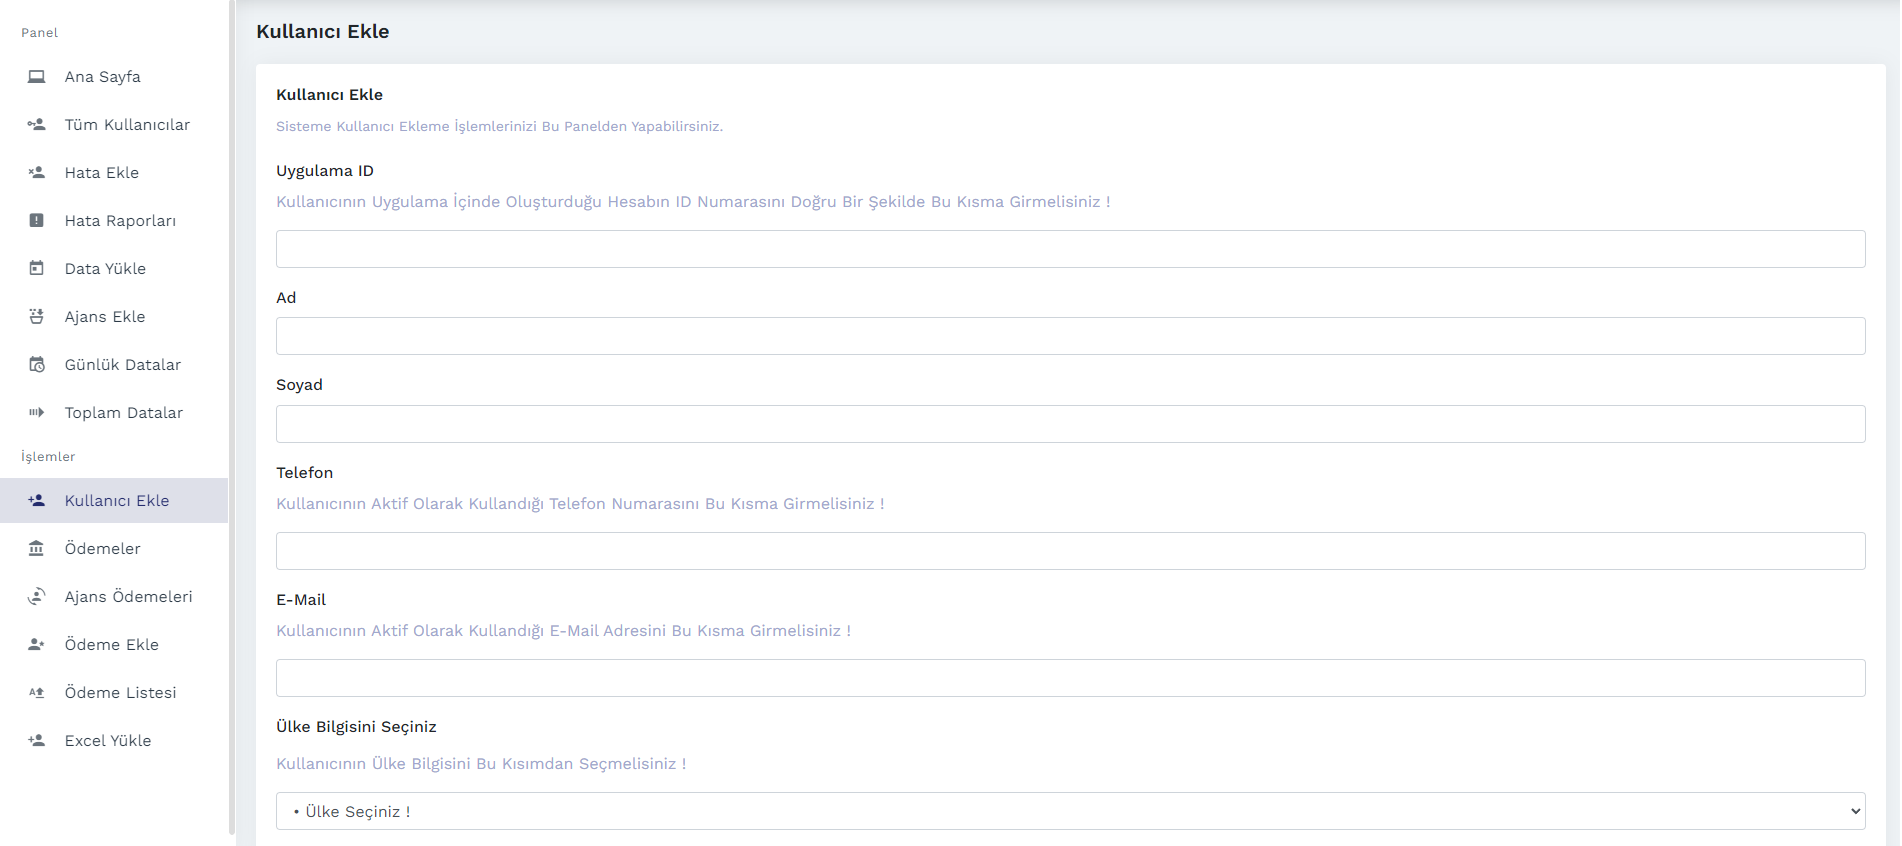Image resolution: width=1902 pixels, height=846 pixels.
Task: Click the Tüm Kullanıcılar people icon
Action: point(37,125)
